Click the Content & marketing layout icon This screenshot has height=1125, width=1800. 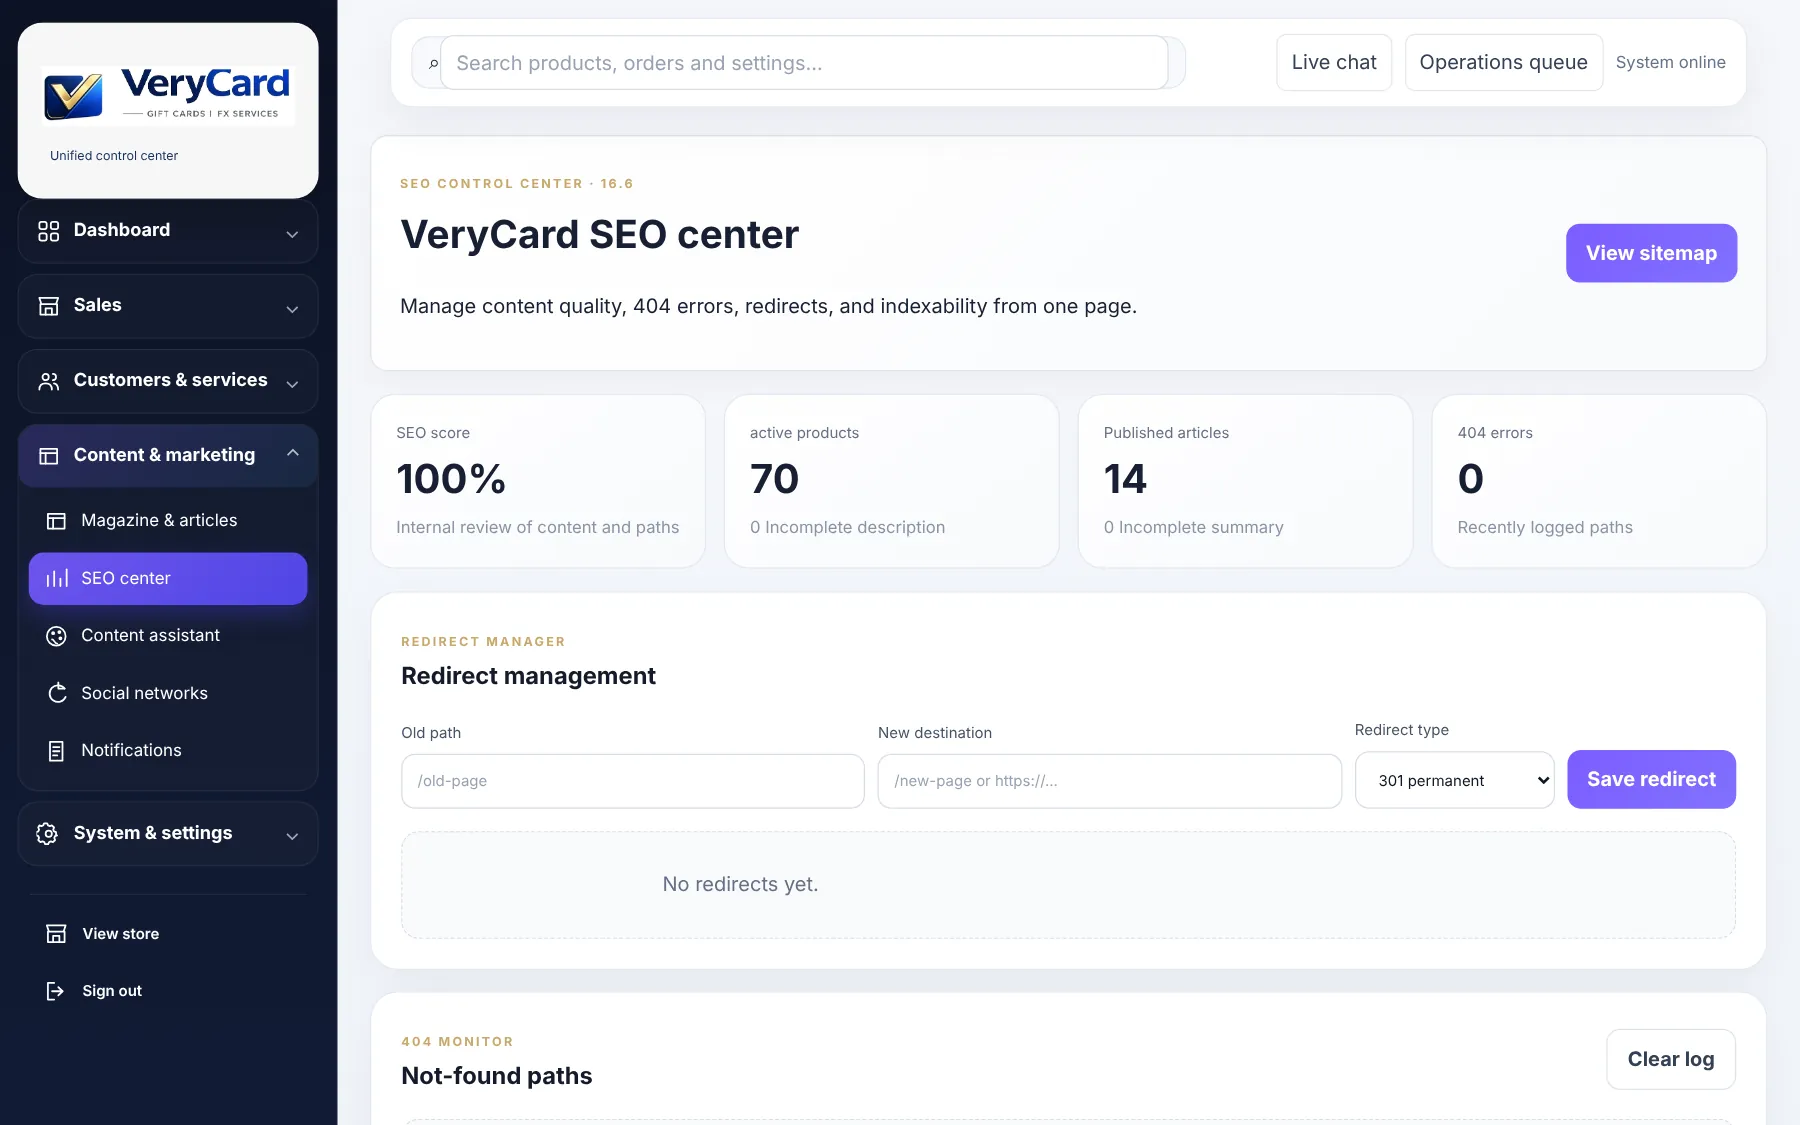[48, 456]
